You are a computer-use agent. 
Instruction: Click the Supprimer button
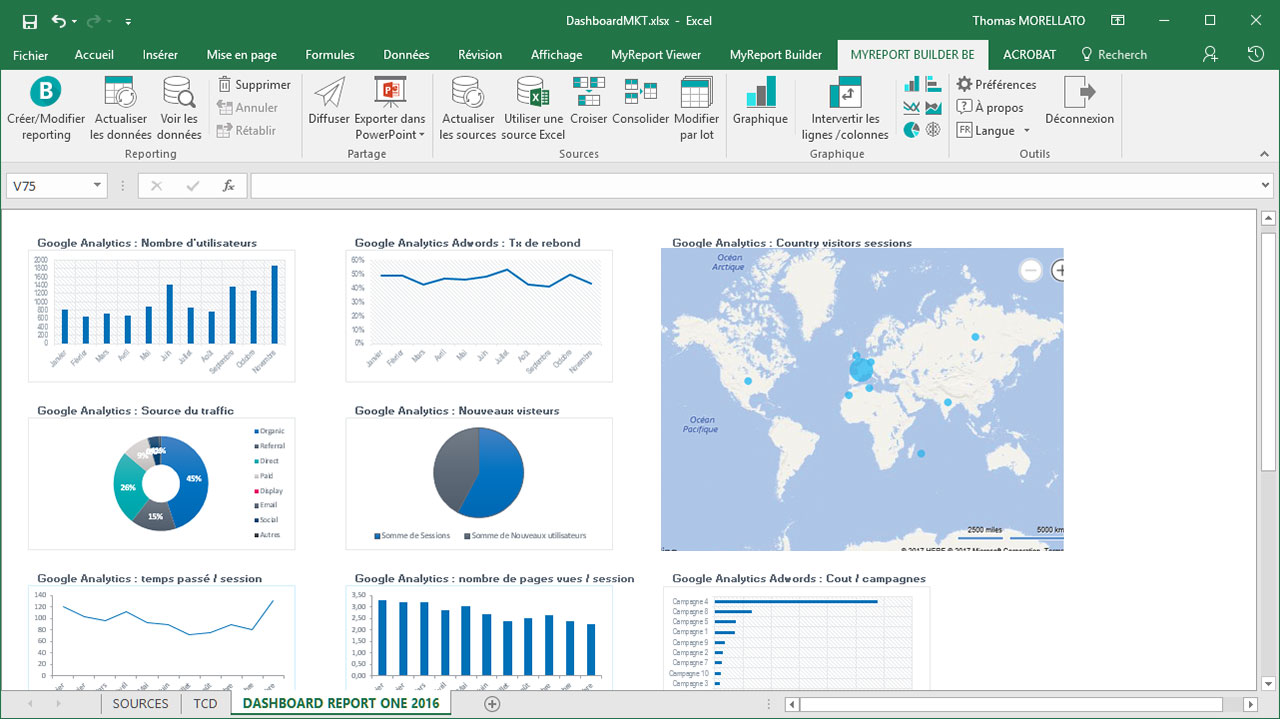[253, 85]
